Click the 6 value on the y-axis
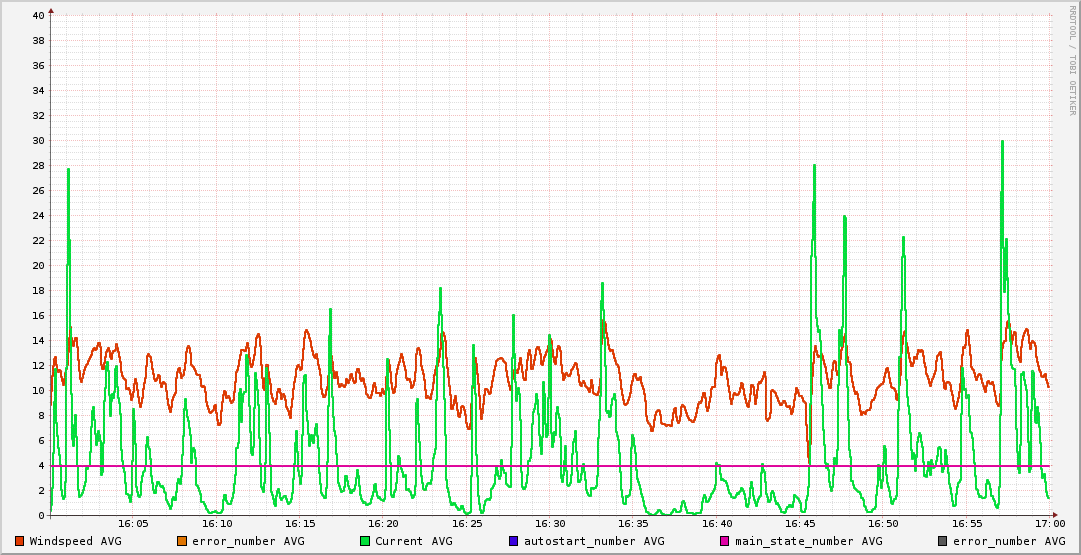This screenshot has width=1081, height=555. (x=42, y=440)
